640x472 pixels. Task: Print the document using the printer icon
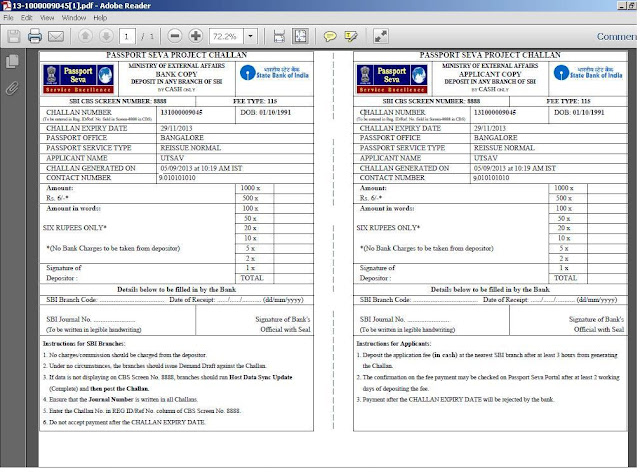click(x=35, y=36)
